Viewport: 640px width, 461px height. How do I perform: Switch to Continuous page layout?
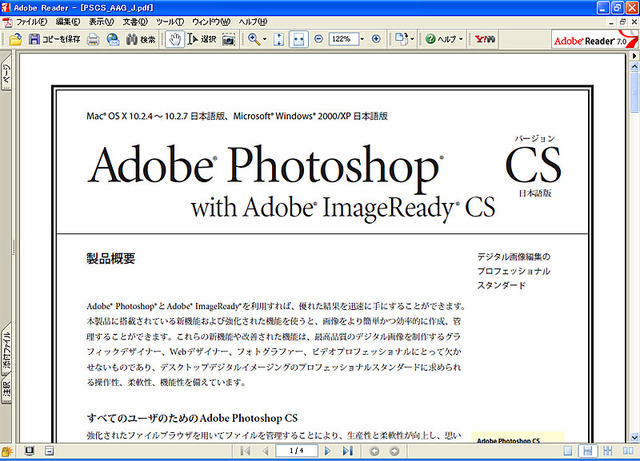(x=588, y=451)
